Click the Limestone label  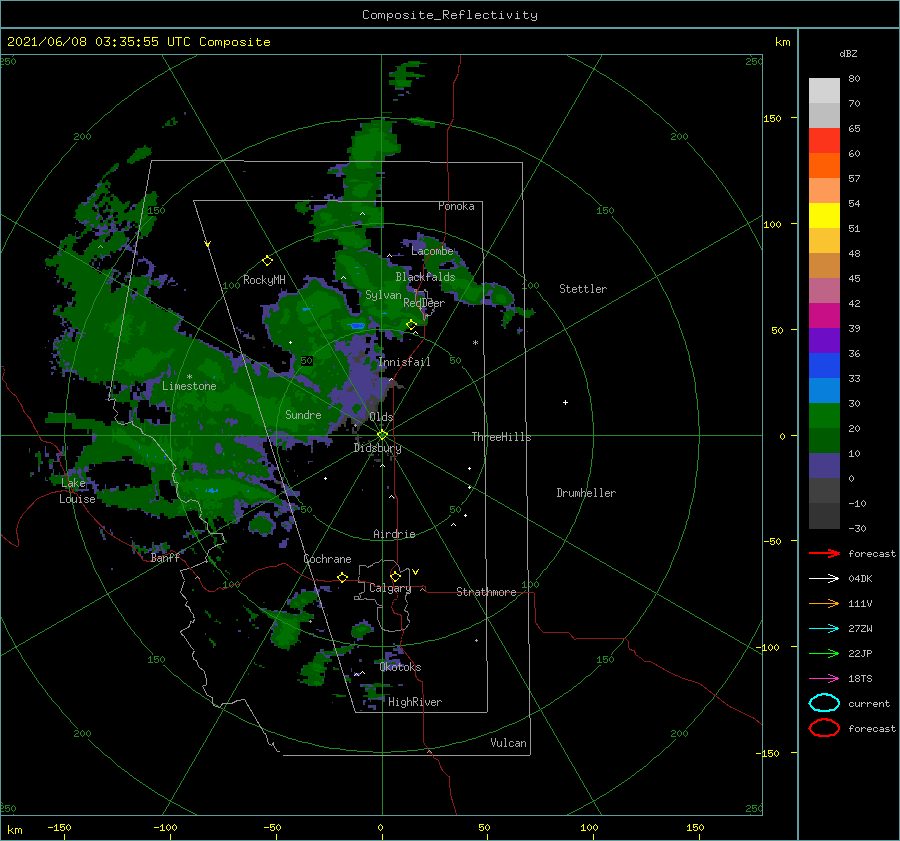pyautogui.click(x=189, y=386)
